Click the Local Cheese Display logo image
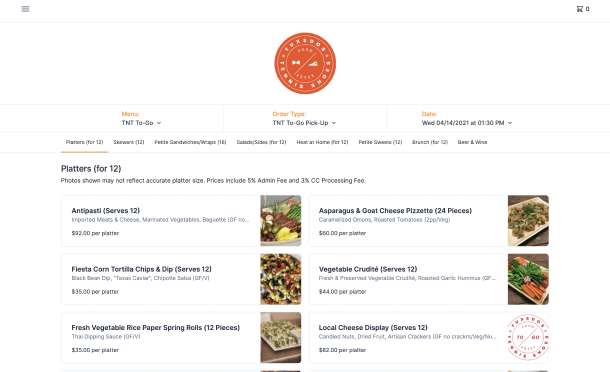 (528, 337)
